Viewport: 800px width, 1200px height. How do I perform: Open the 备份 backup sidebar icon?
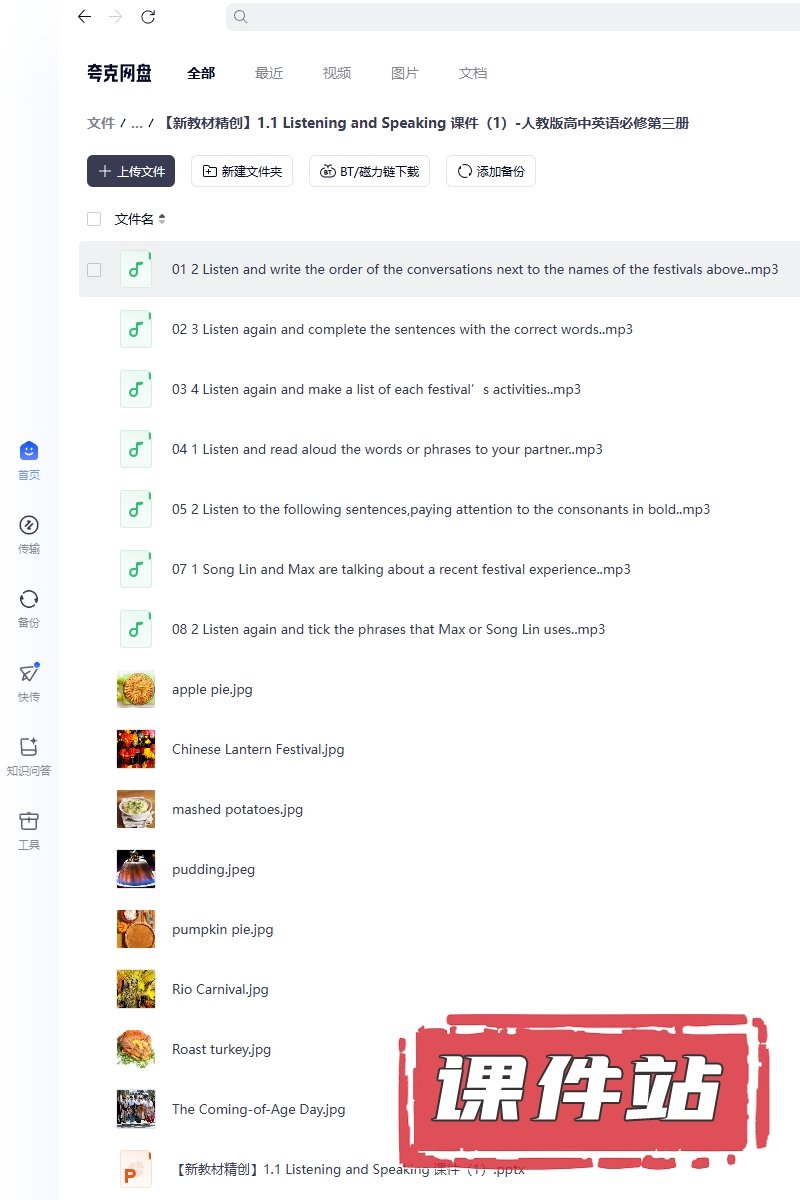29,600
